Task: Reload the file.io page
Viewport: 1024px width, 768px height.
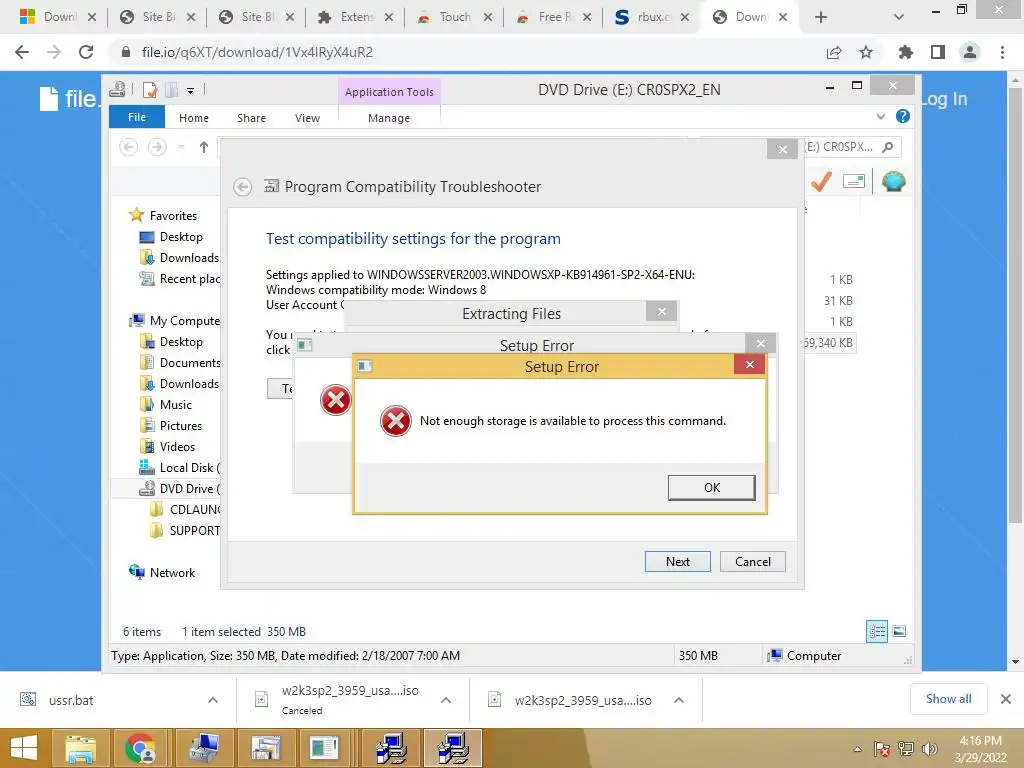Action: coord(86,52)
